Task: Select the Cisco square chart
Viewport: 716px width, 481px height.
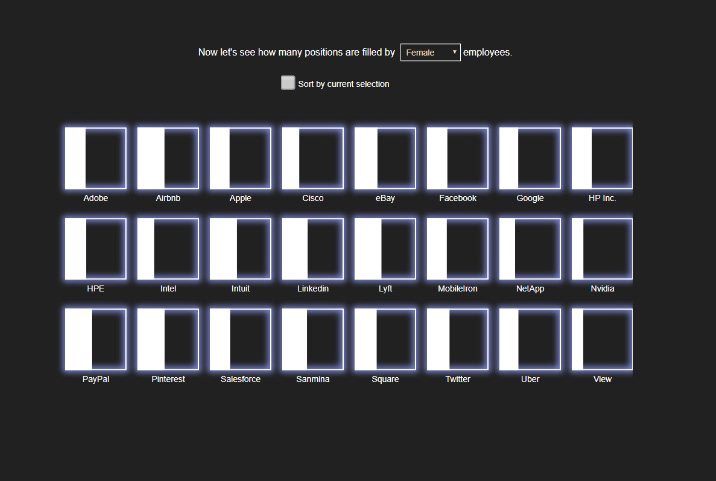Action: [313, 159]
